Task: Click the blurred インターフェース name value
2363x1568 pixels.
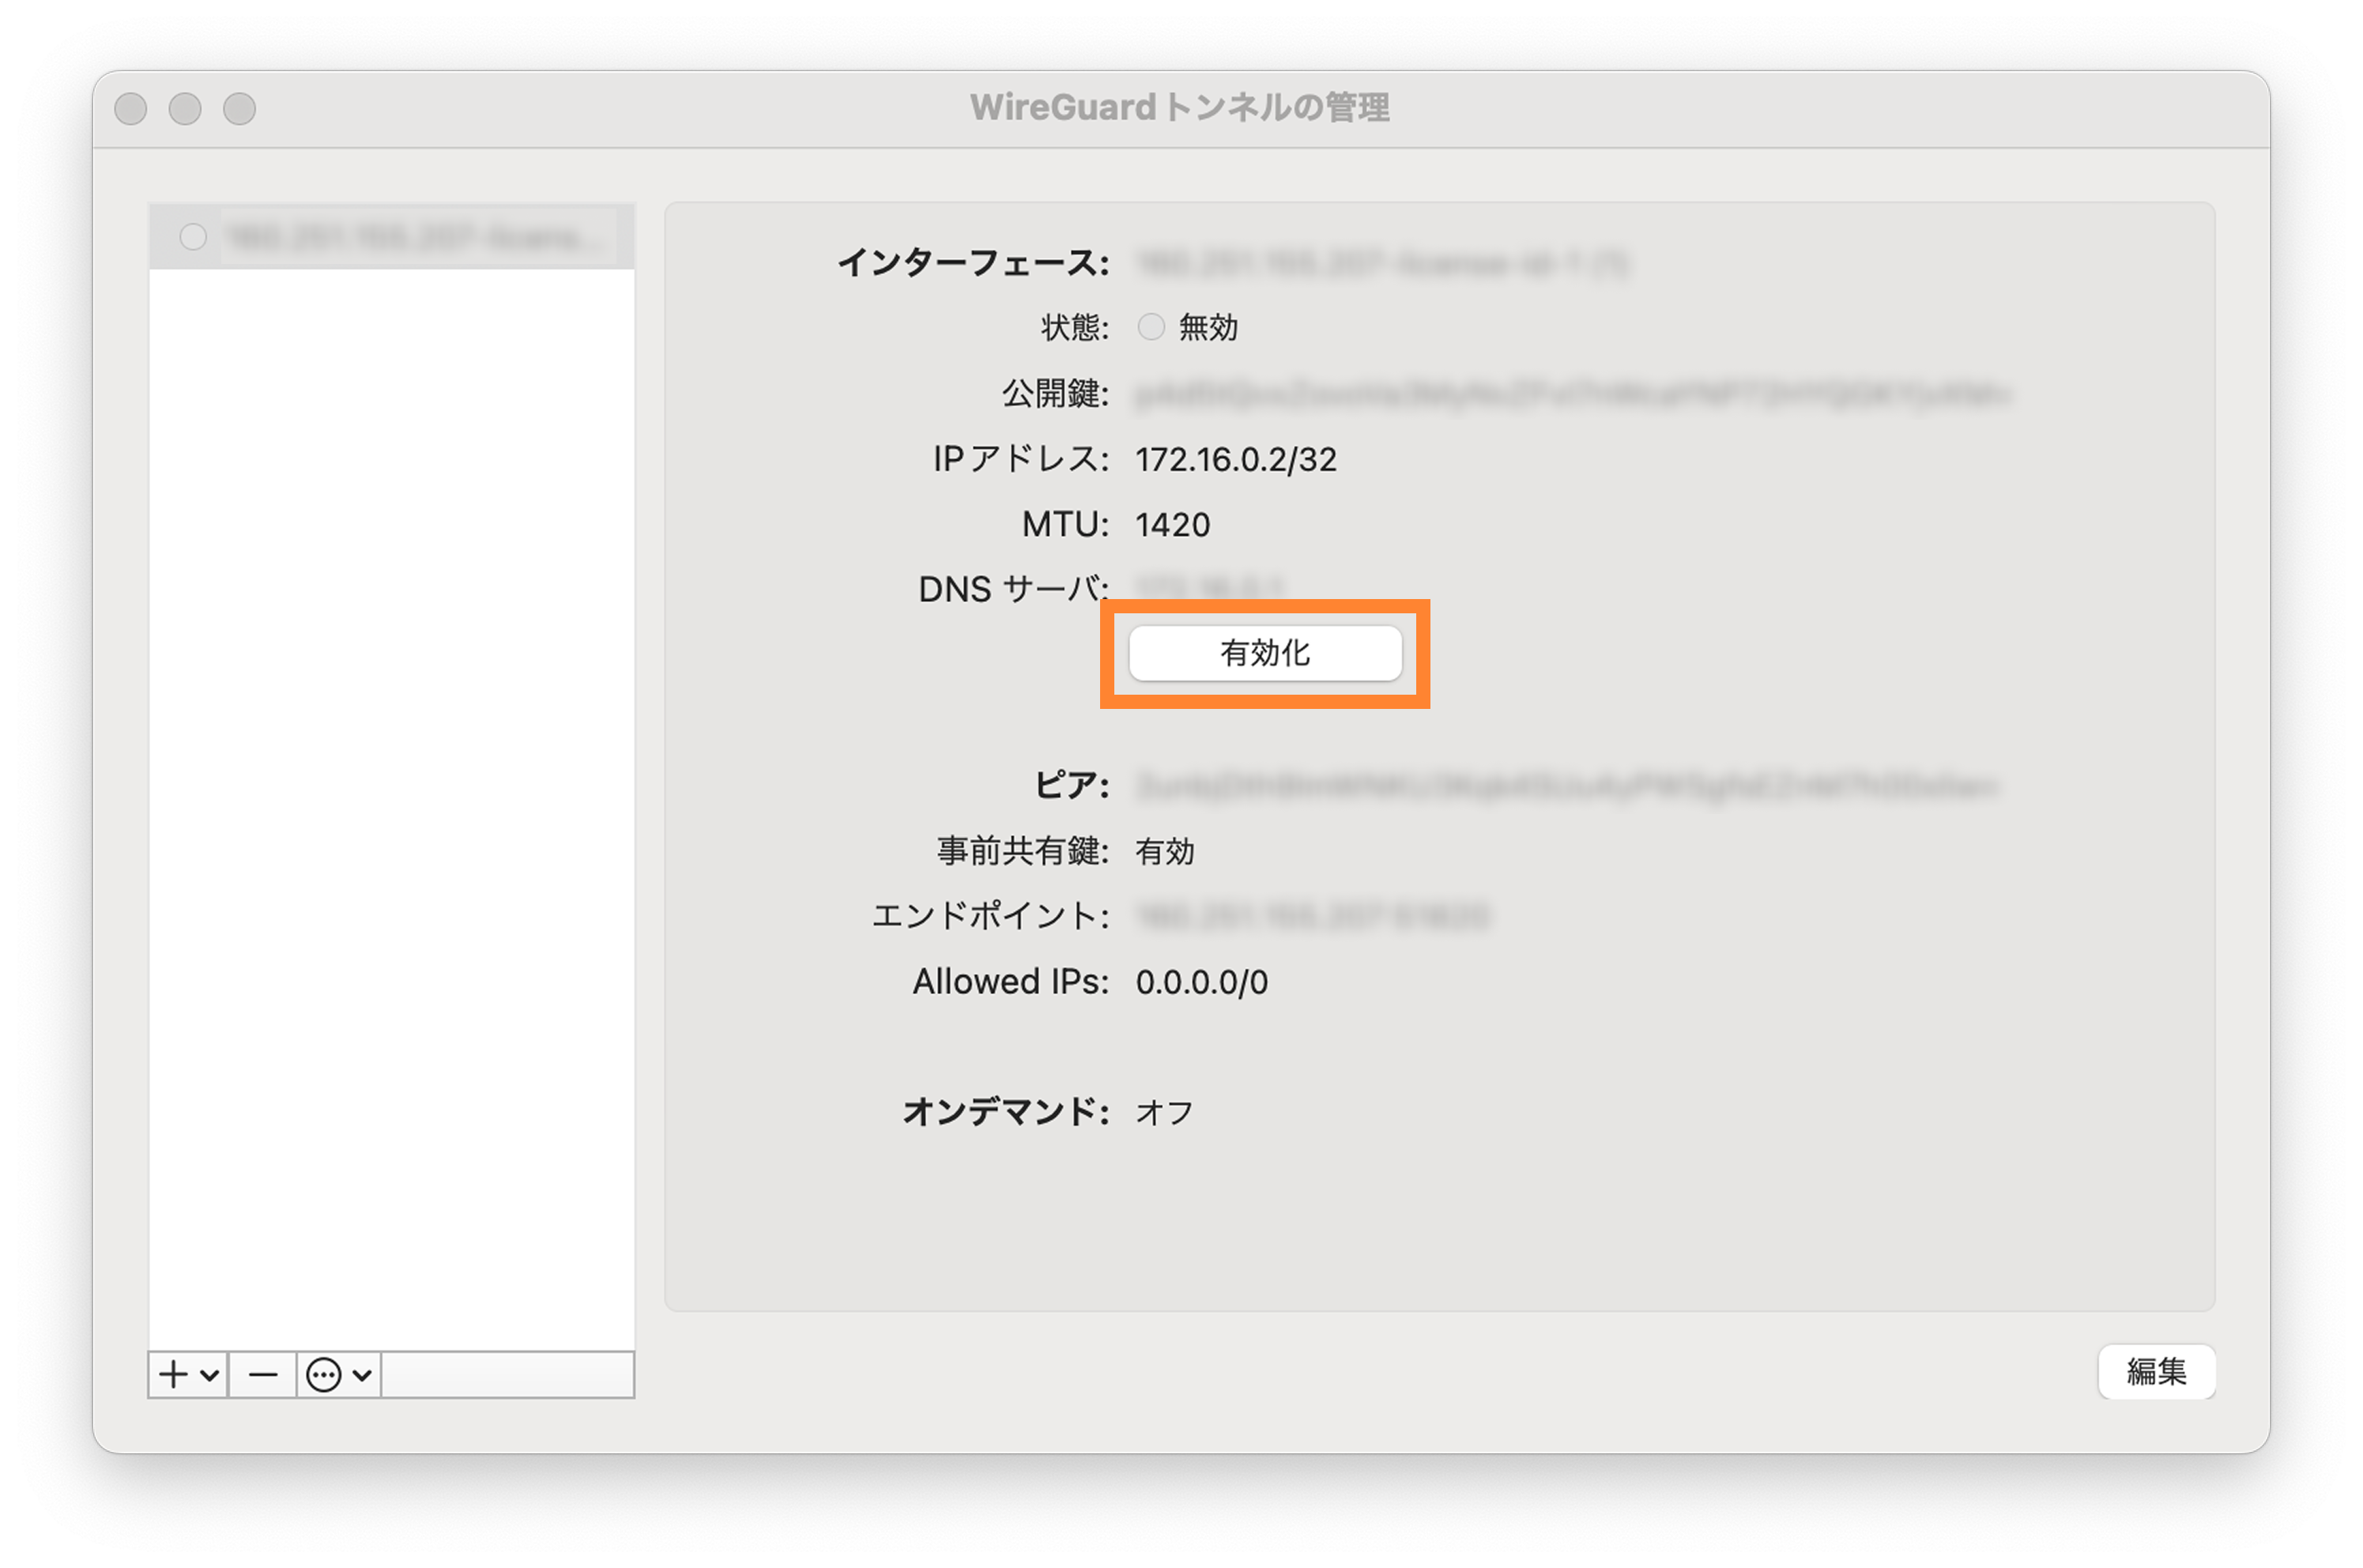Action: tap(1383, 263)
